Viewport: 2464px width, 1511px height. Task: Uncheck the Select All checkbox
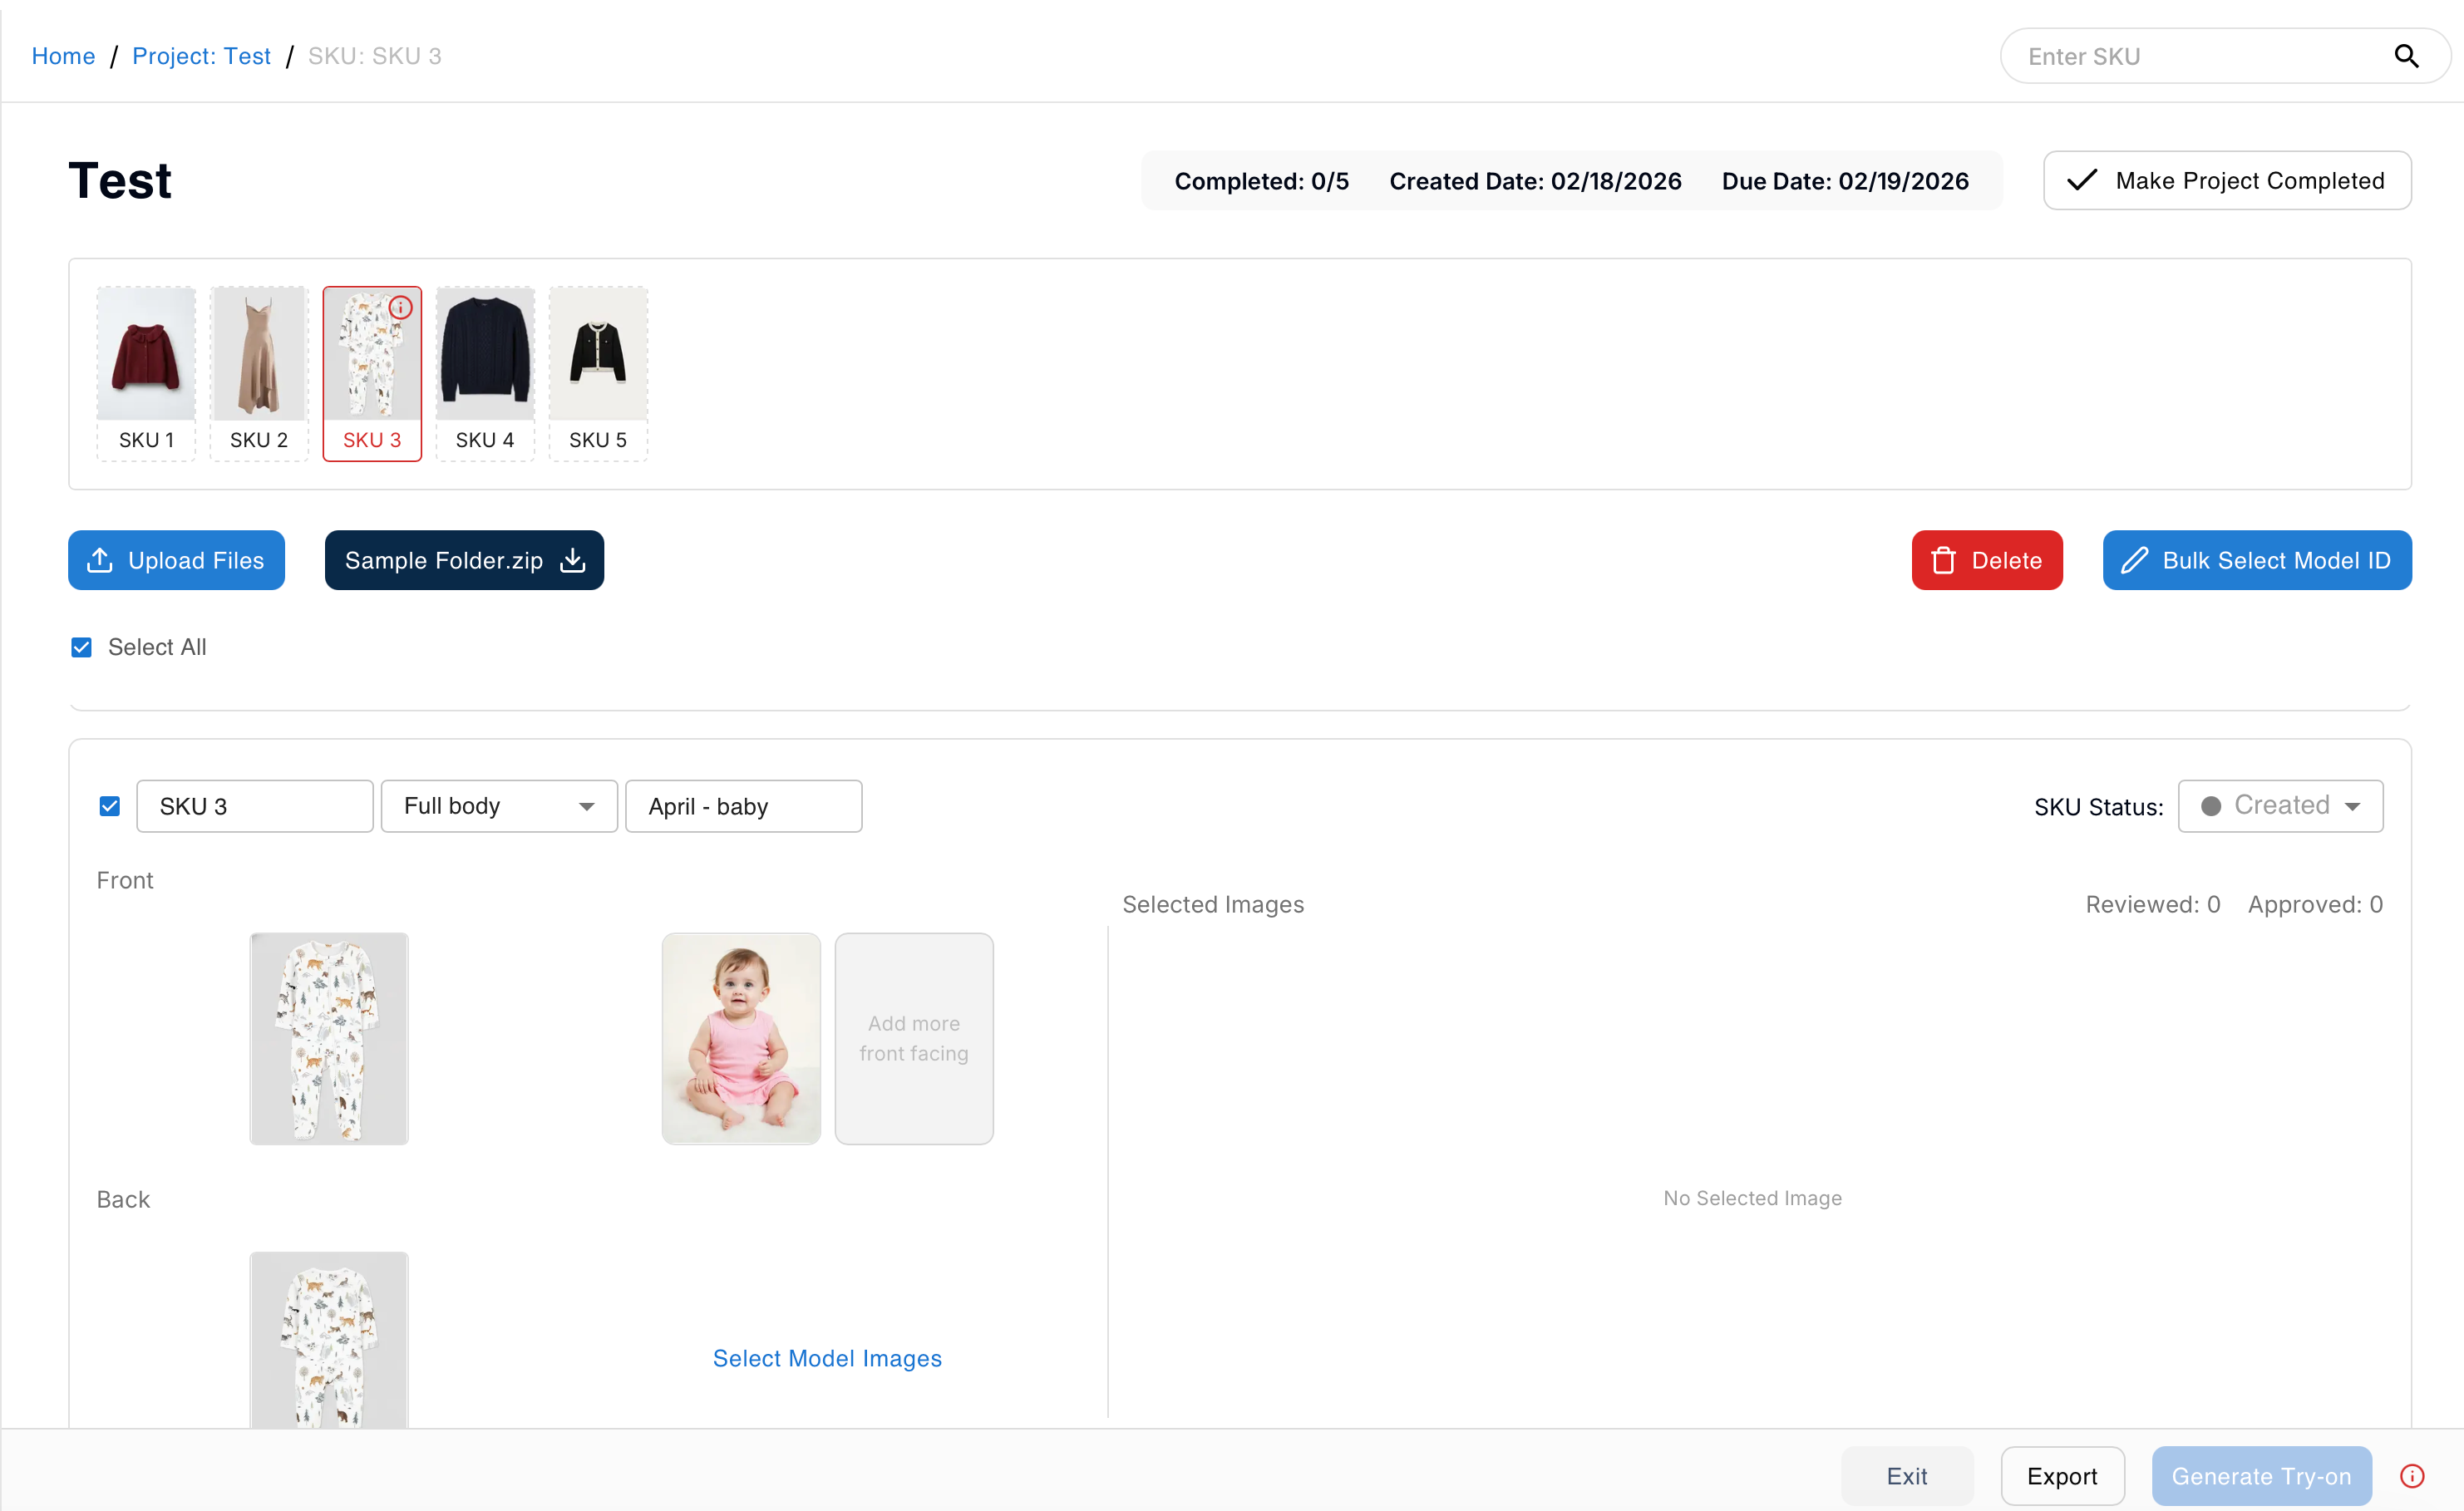click(x=82, y=647)
